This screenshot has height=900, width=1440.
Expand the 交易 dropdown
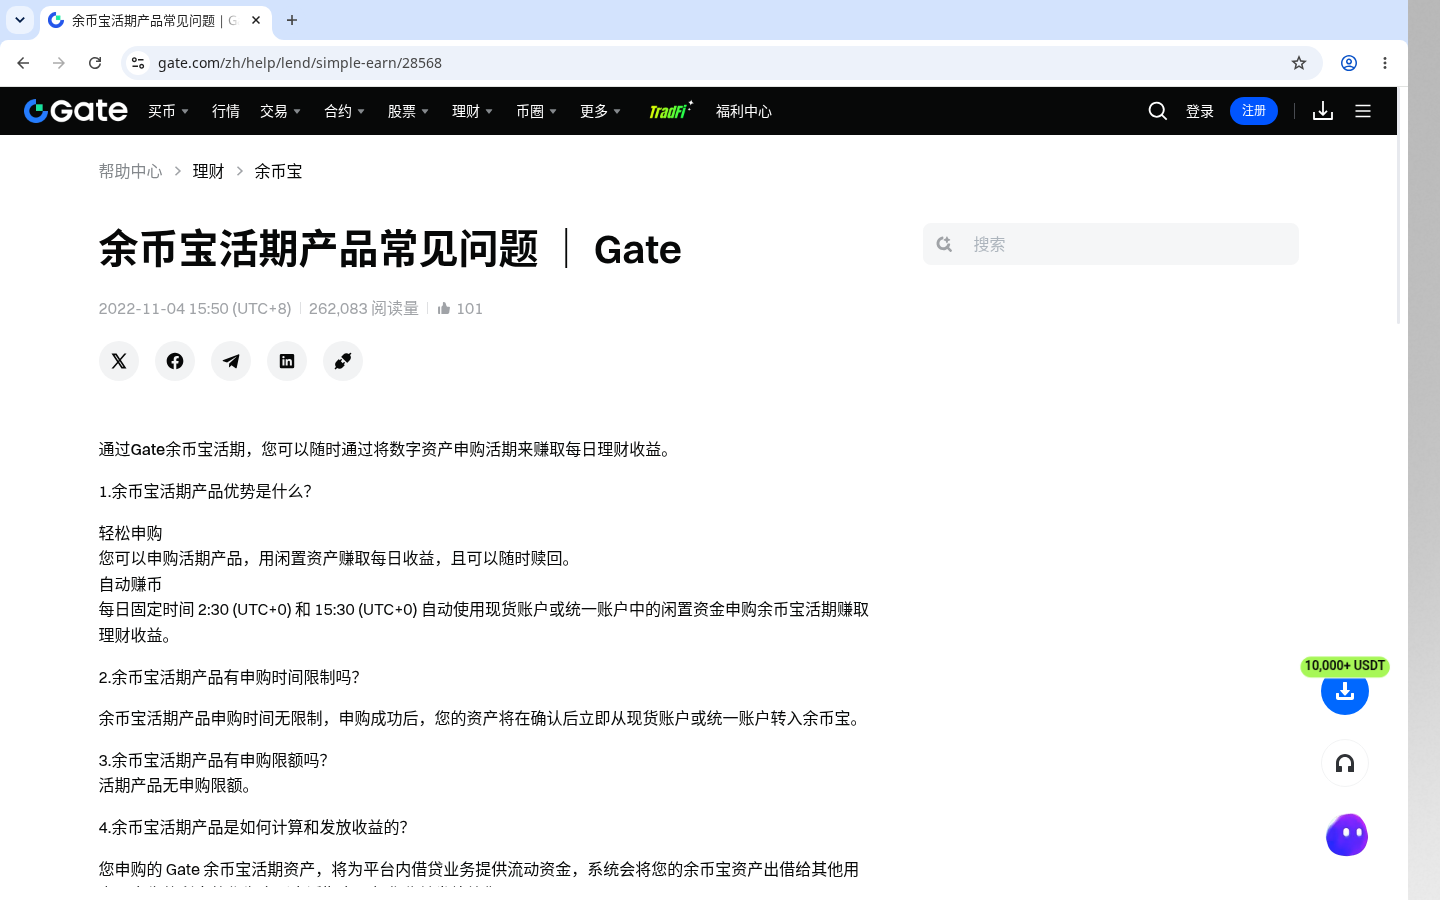[x=280, y=111]
